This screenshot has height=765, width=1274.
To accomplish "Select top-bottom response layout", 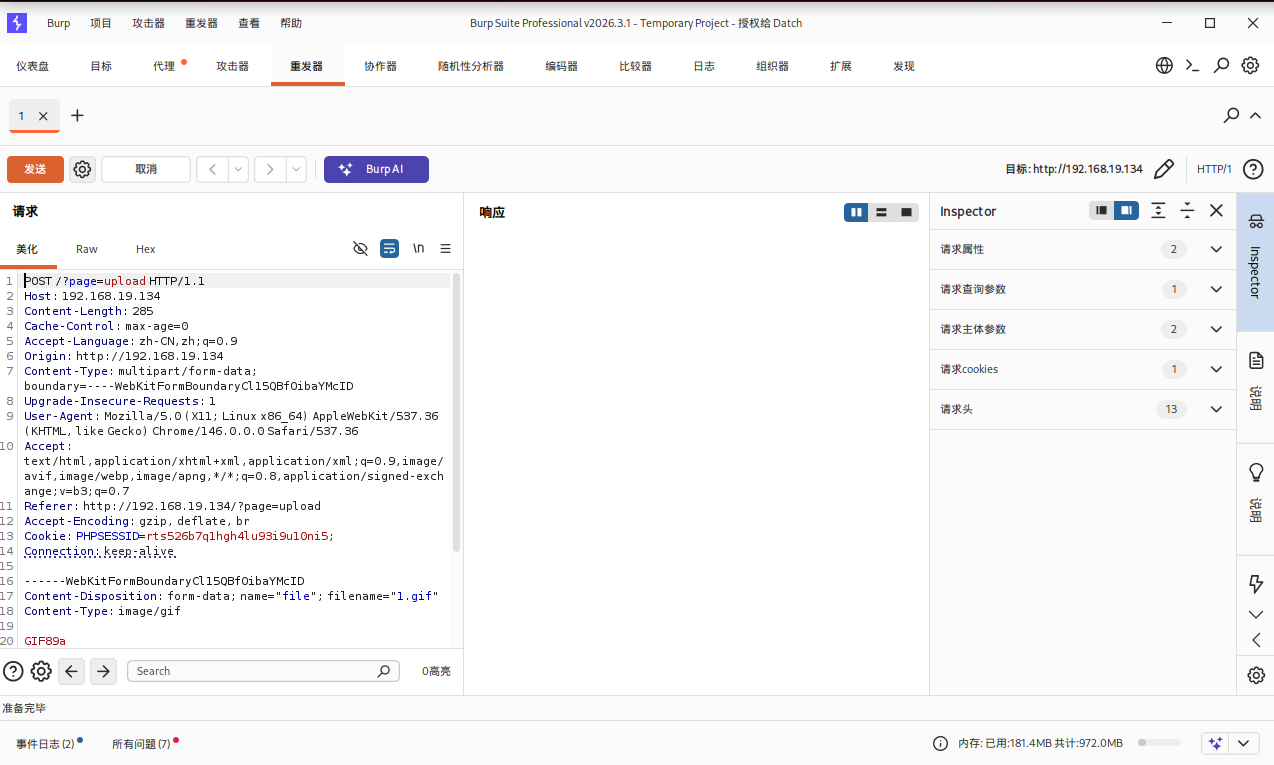I will click(x=881, y=212).
